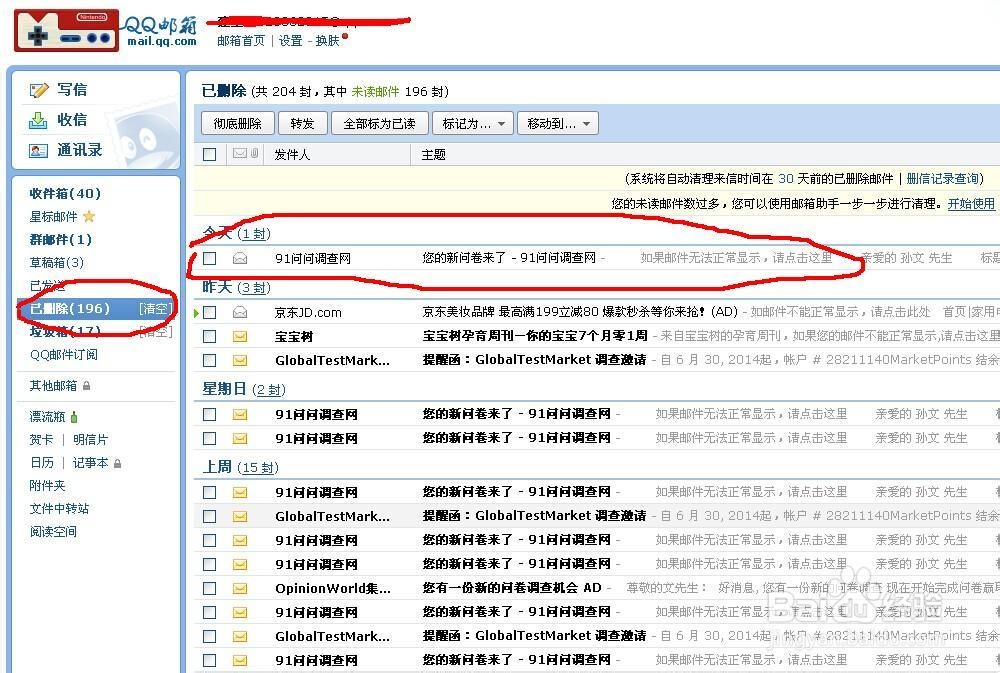Viewport: 1000px width, 673px height.
Task: Sort by the 发件人 column header
Action: 292,154
